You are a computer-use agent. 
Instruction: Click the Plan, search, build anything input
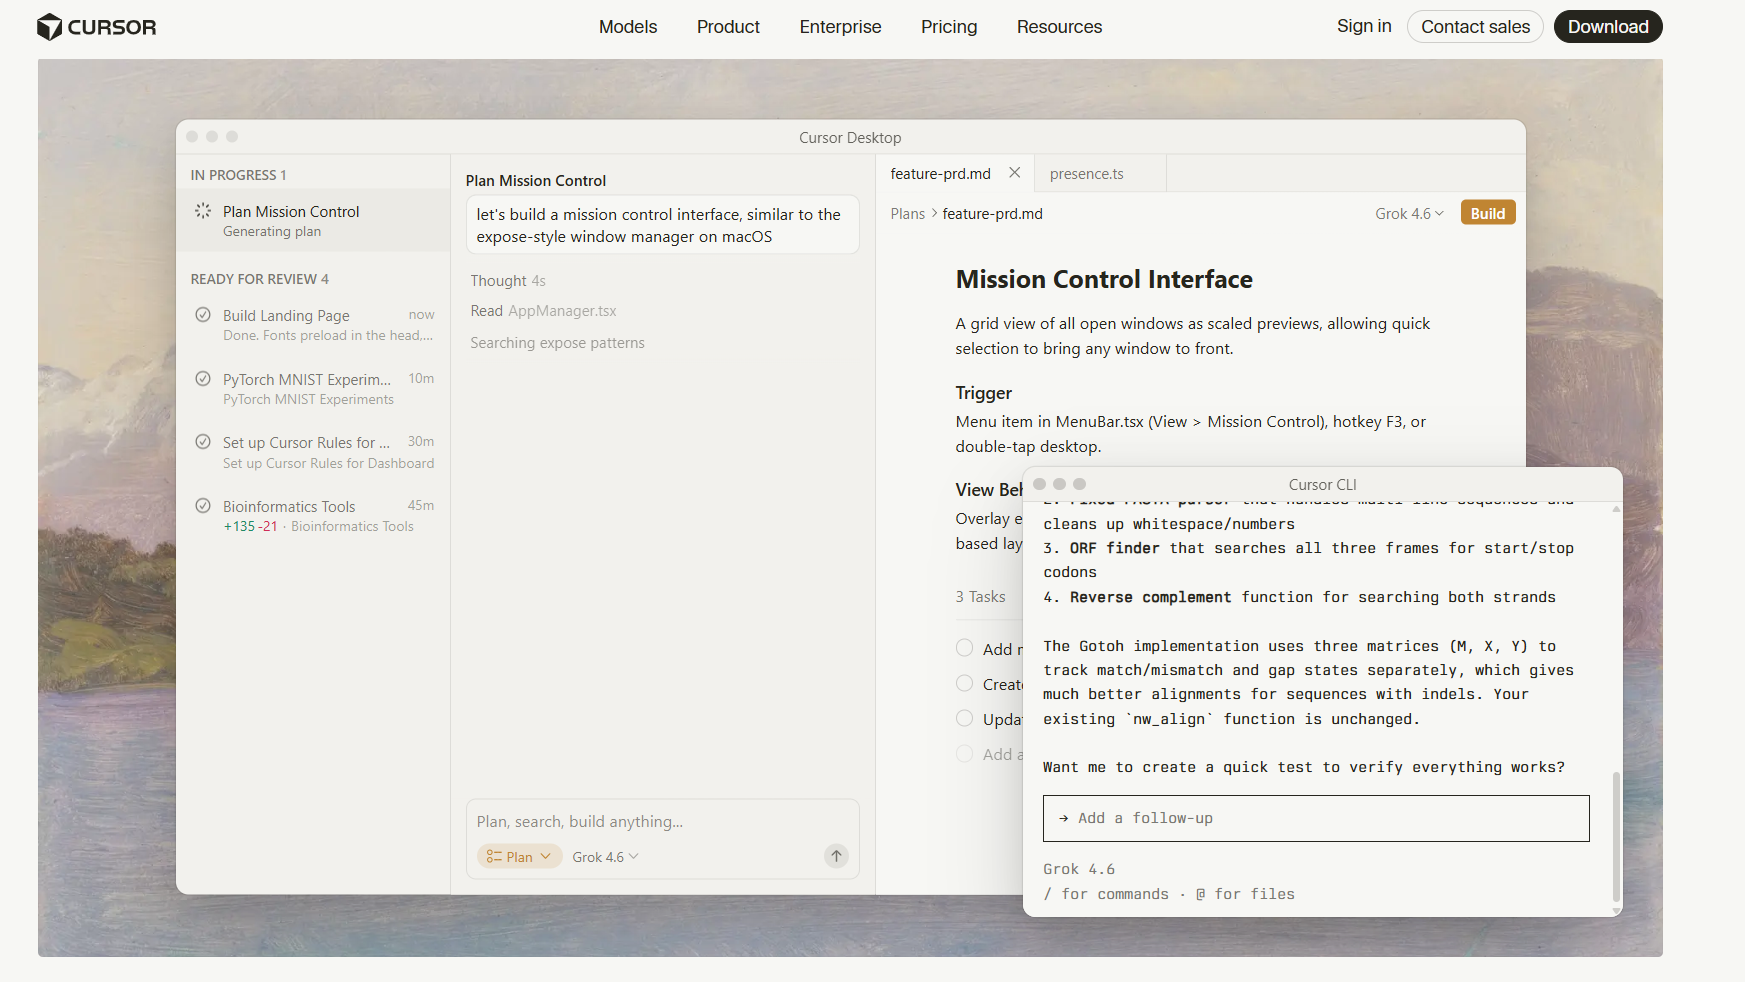pos(662,822)
